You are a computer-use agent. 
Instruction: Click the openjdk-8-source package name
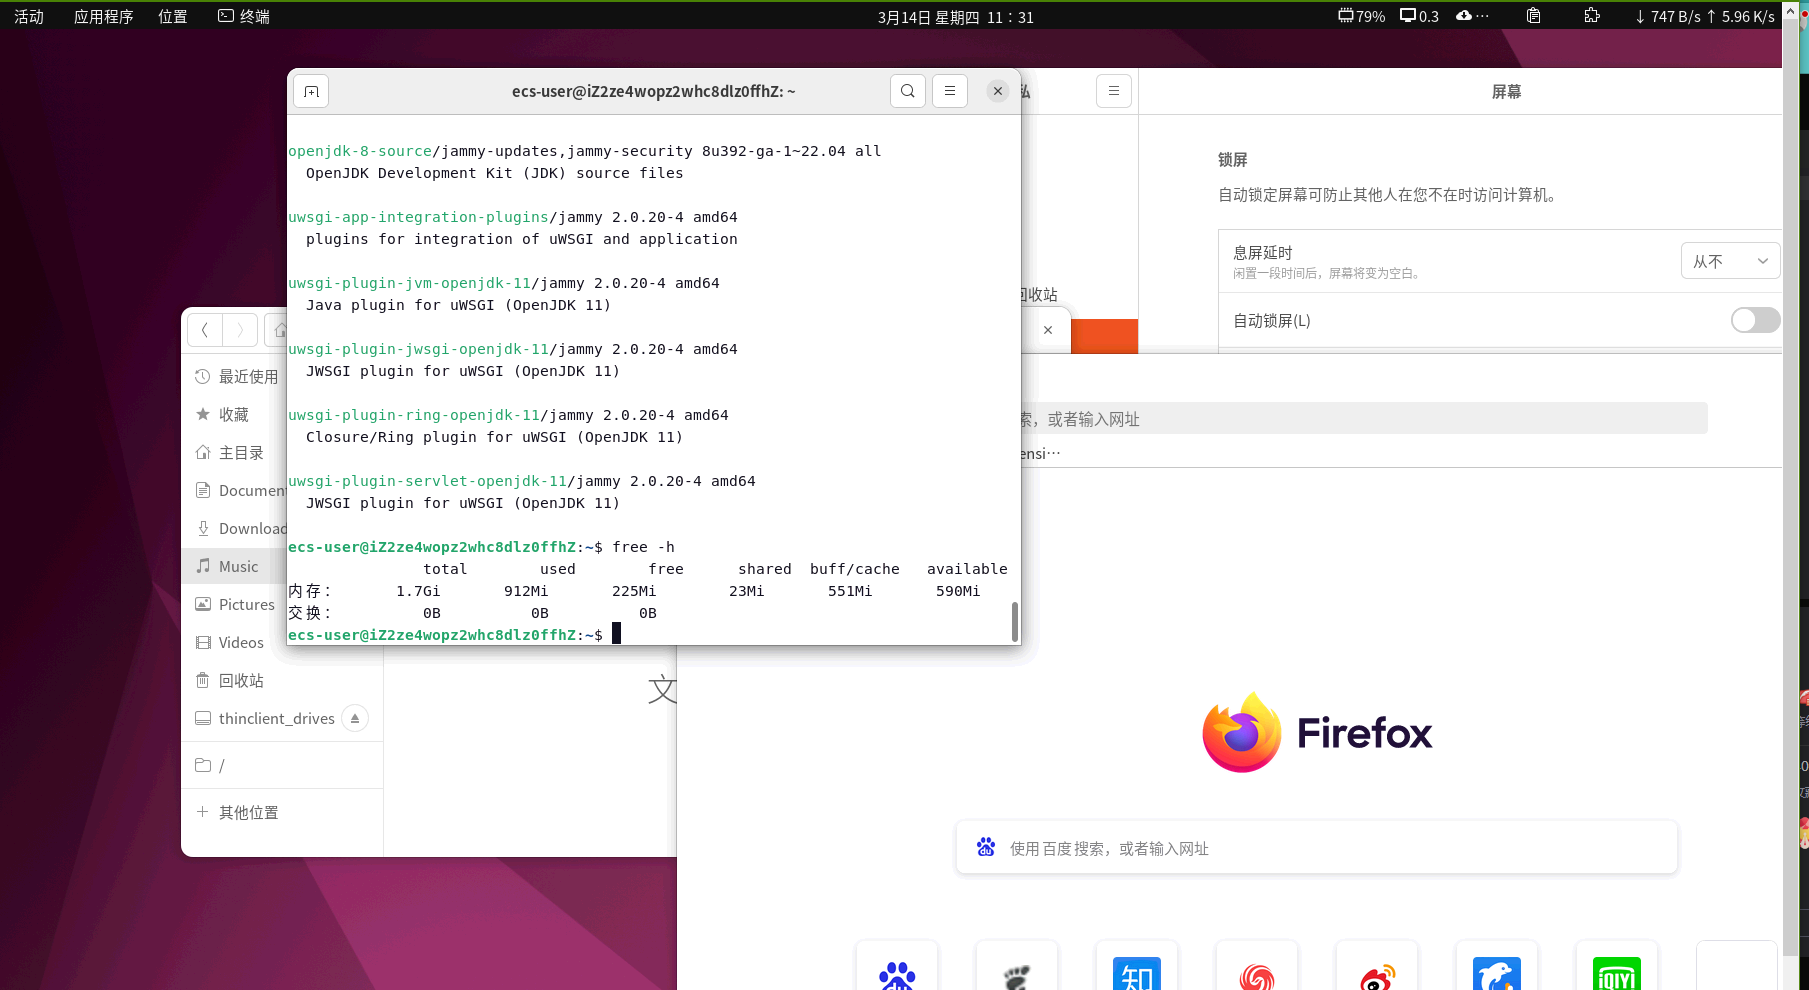point(360,151)
